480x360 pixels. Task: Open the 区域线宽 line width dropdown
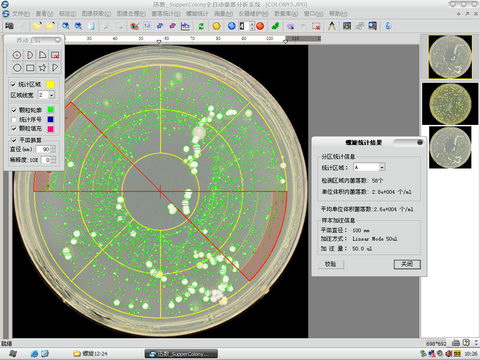tap(52, 95)
